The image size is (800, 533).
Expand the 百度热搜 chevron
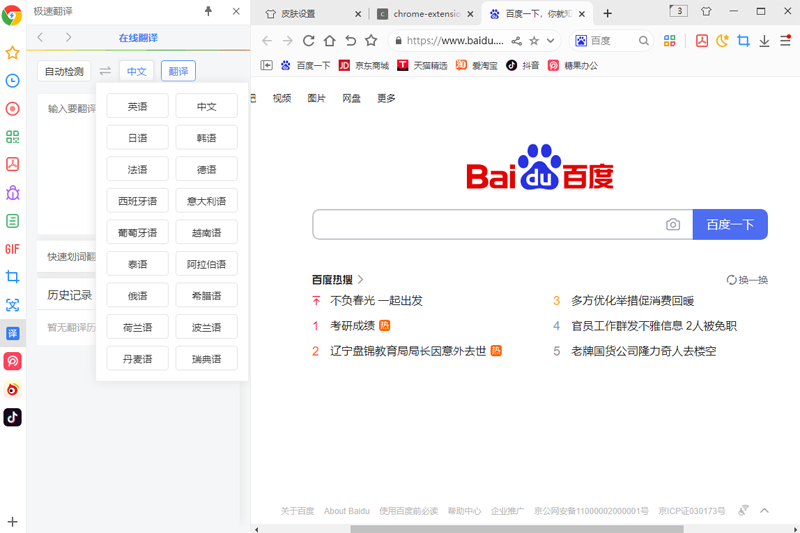click(360, 280)
